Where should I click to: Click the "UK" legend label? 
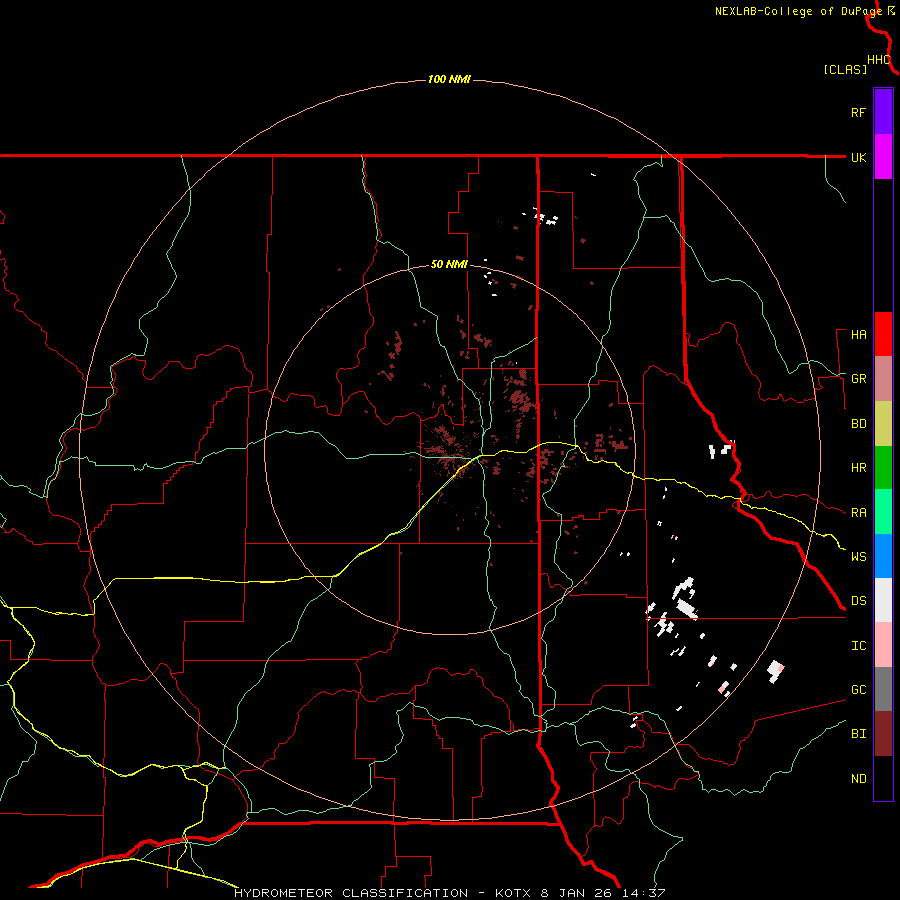(x=858, y=157)
